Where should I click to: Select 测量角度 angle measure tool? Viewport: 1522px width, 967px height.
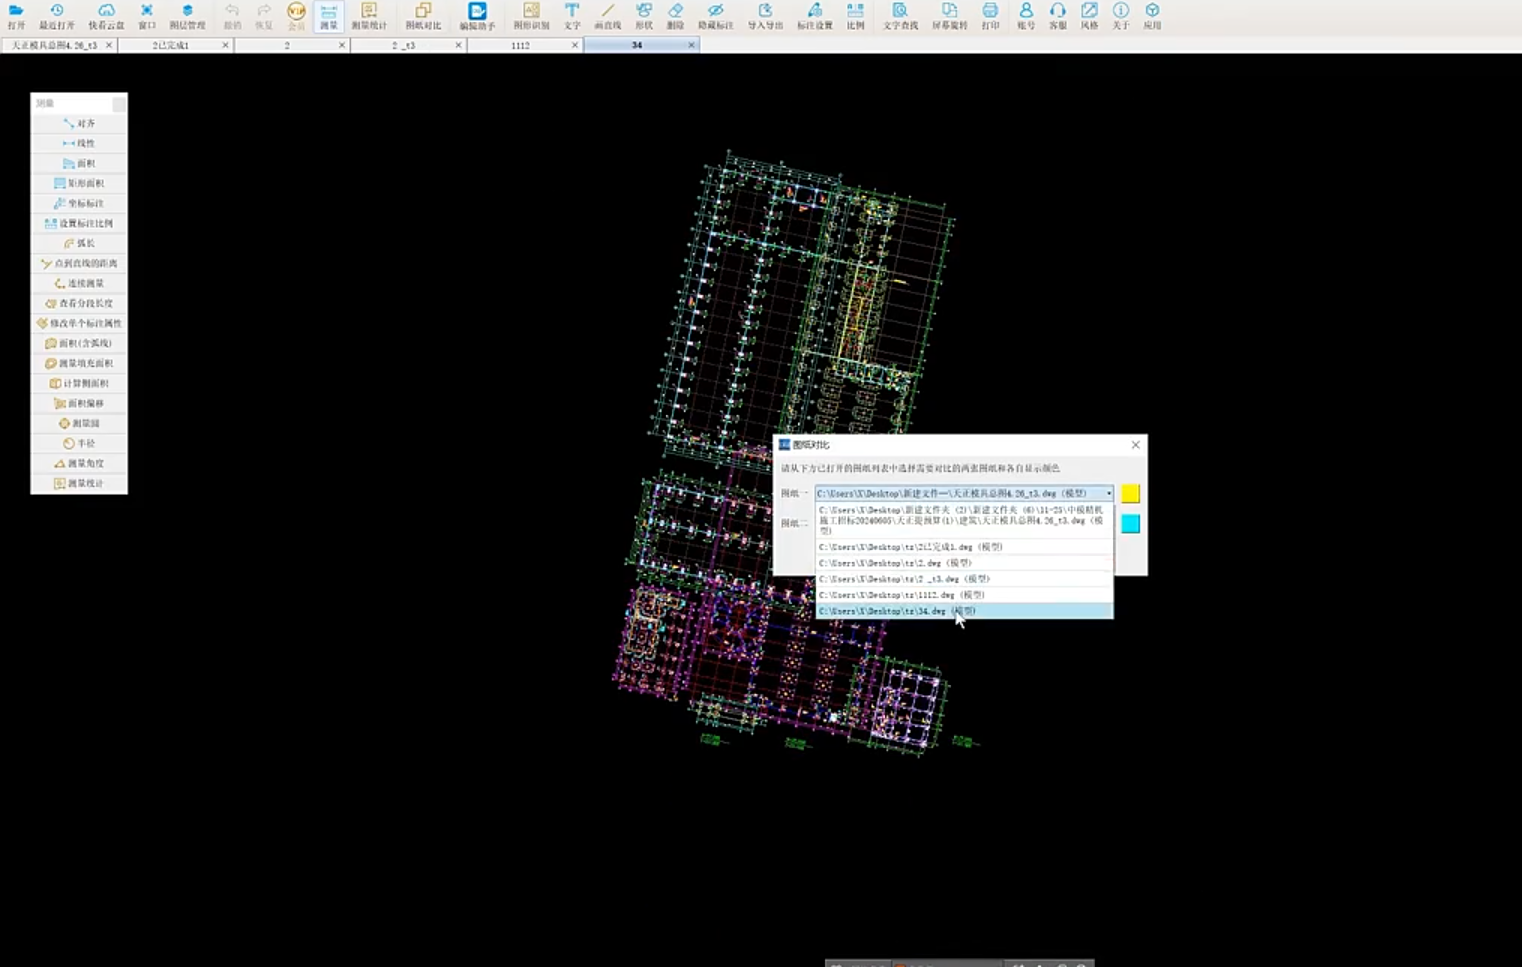click(x=79, y=463)
